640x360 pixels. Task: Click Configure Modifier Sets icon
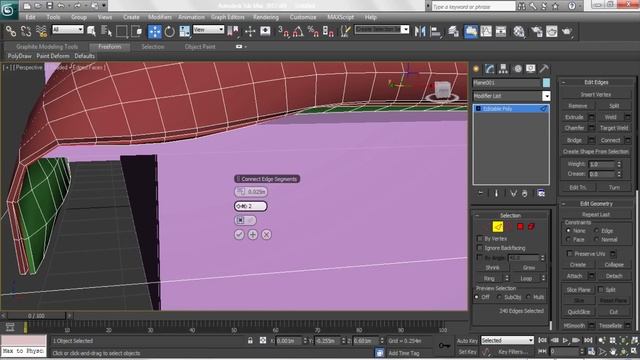(x=541, y=193)
